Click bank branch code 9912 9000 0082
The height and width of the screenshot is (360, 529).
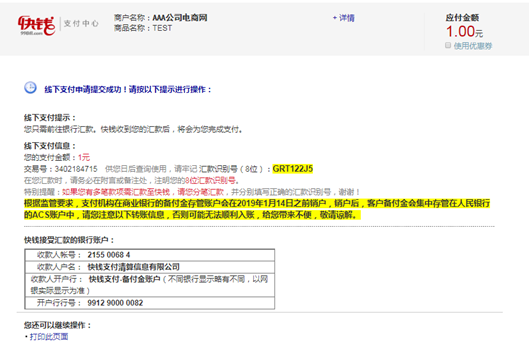tap(115, 303)
